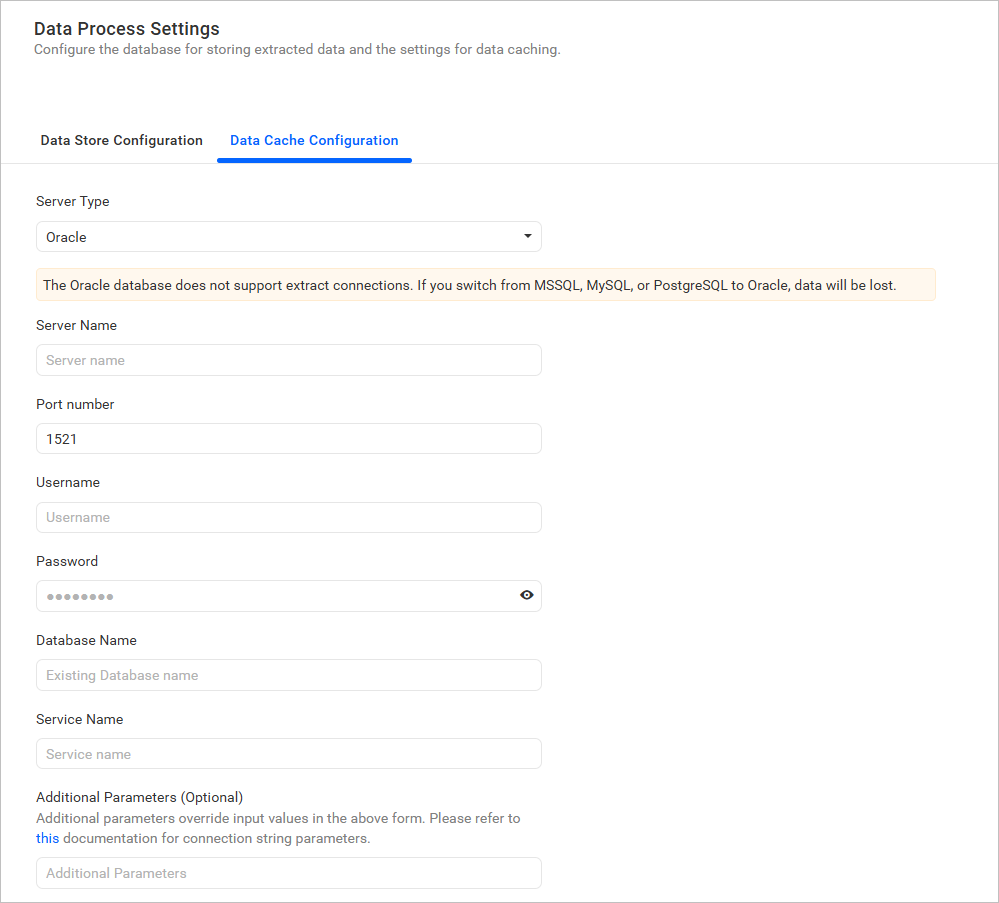Select the Additional Parameters input box

click(288, 872)
